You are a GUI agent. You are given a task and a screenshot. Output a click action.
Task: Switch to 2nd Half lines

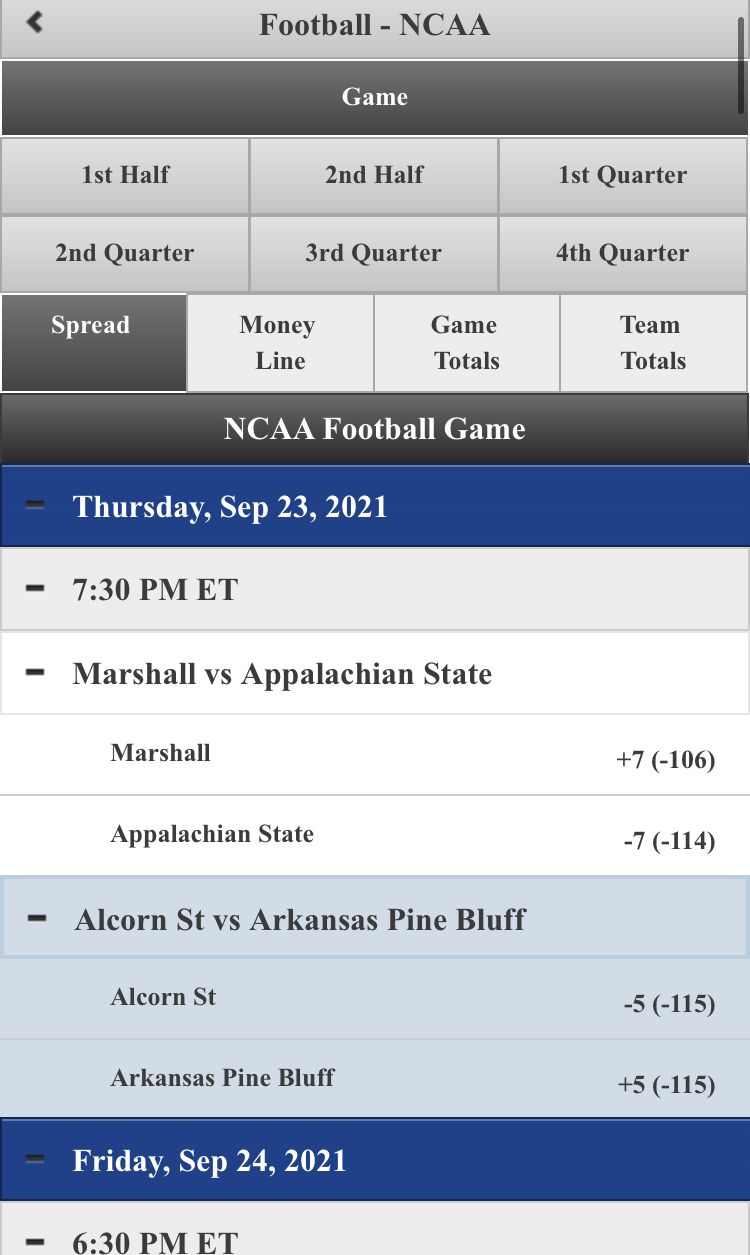[x=374, y=175]
